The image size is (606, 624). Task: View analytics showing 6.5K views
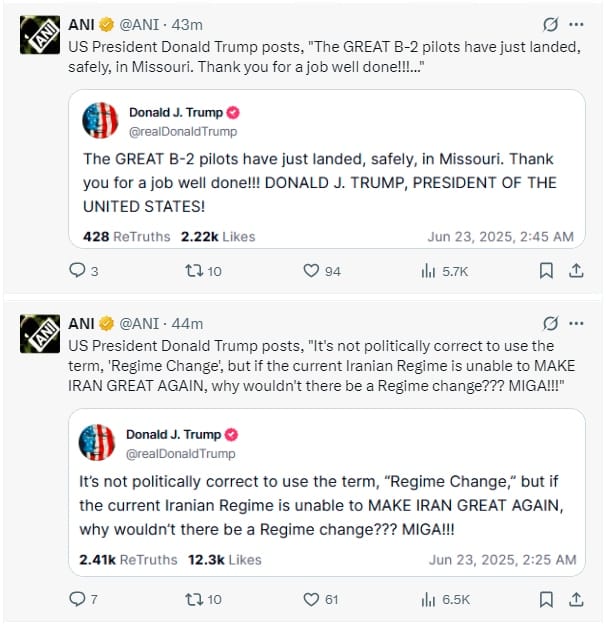click(445, 600)
